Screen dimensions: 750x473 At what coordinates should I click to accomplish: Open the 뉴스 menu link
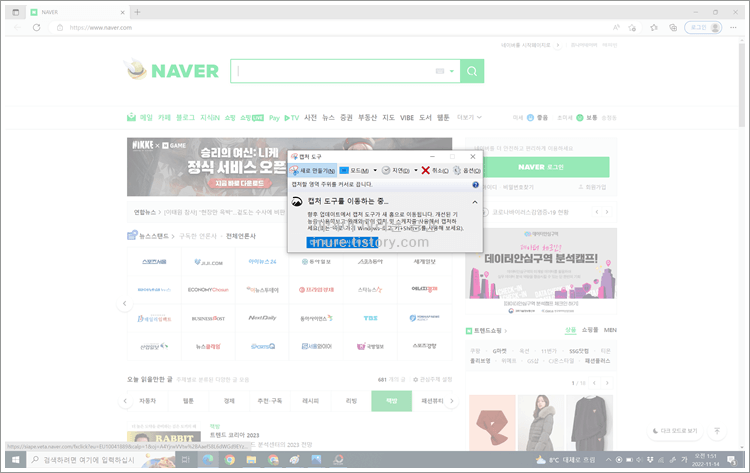pos(328,118)
